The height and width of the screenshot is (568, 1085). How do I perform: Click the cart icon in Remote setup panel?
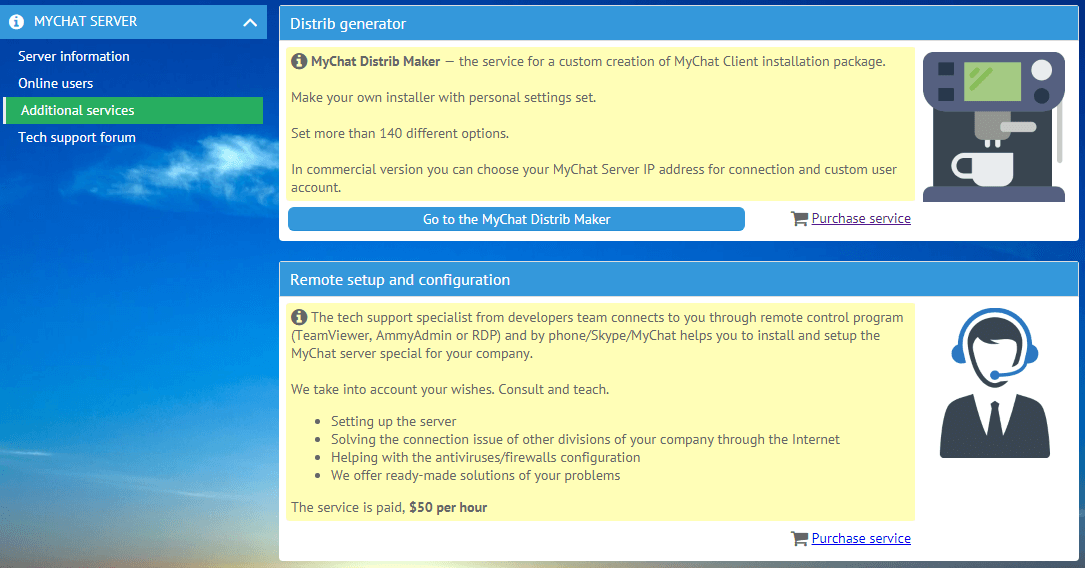point(799,539)
